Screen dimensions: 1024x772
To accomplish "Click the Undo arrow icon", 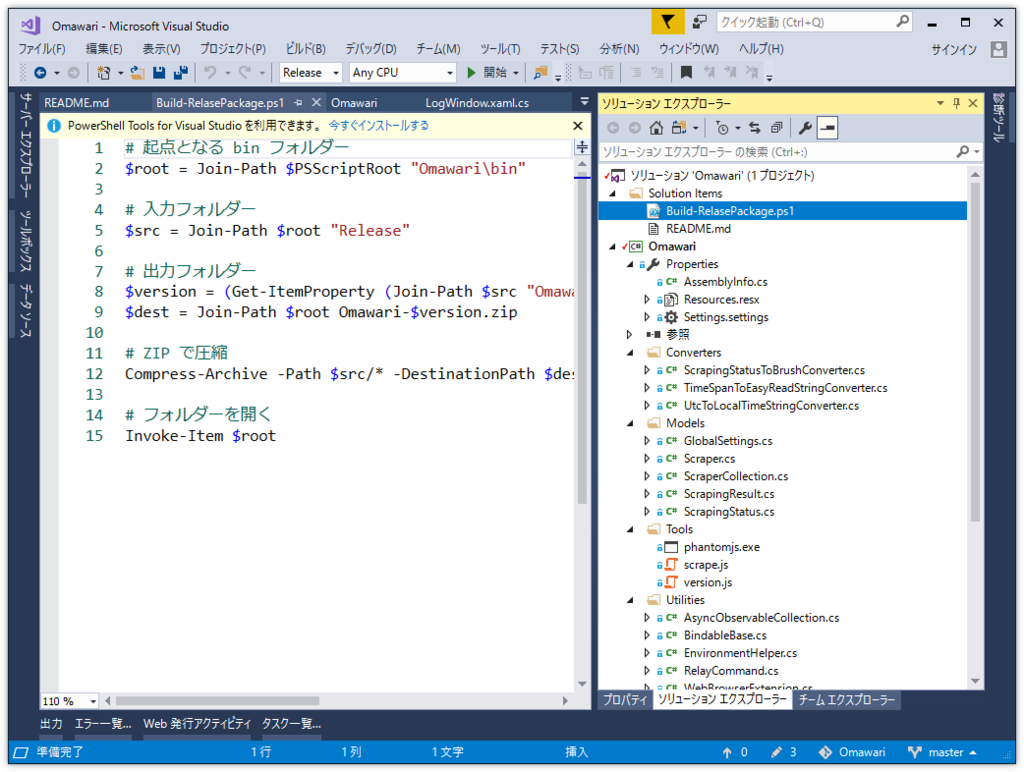I will click(x=210, y=72).
